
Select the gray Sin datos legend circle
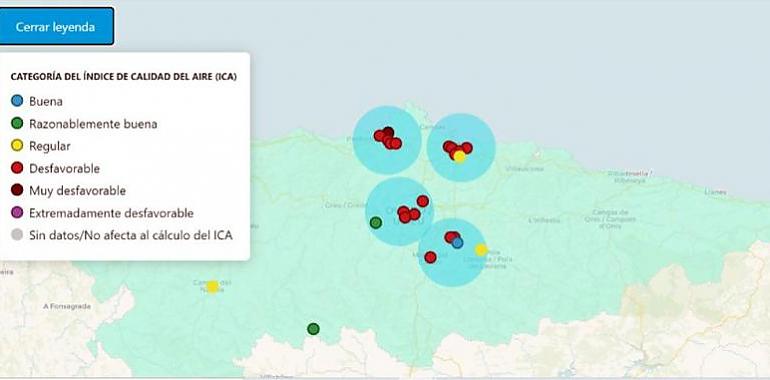tap(17, 235)
